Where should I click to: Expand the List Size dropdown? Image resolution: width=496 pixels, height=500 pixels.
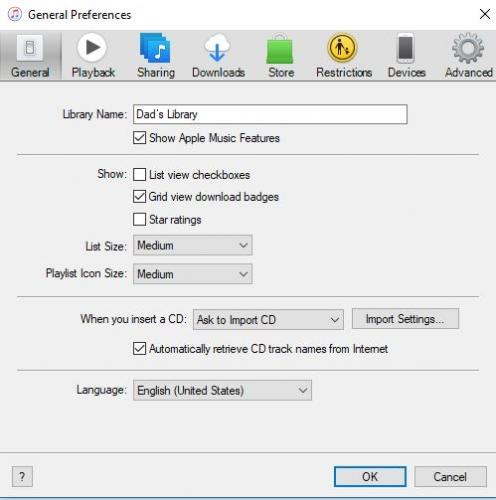click(x=193, y=245)
